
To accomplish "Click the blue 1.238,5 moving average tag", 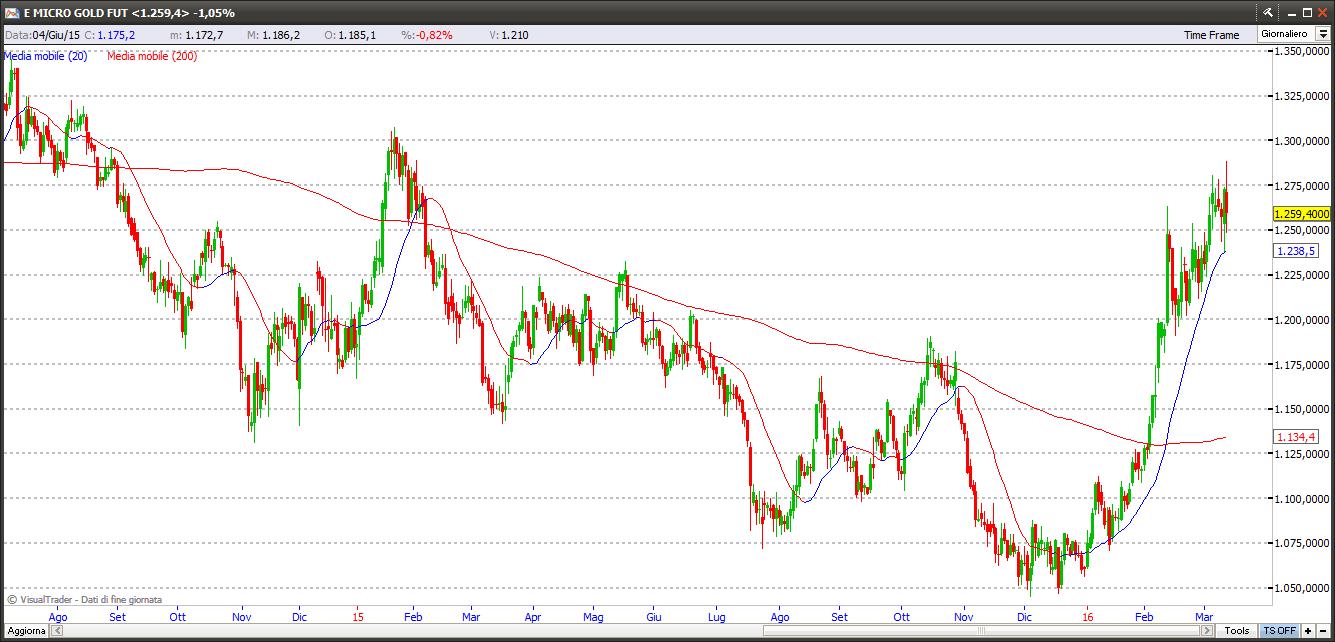I will [x=1296, y=251].
